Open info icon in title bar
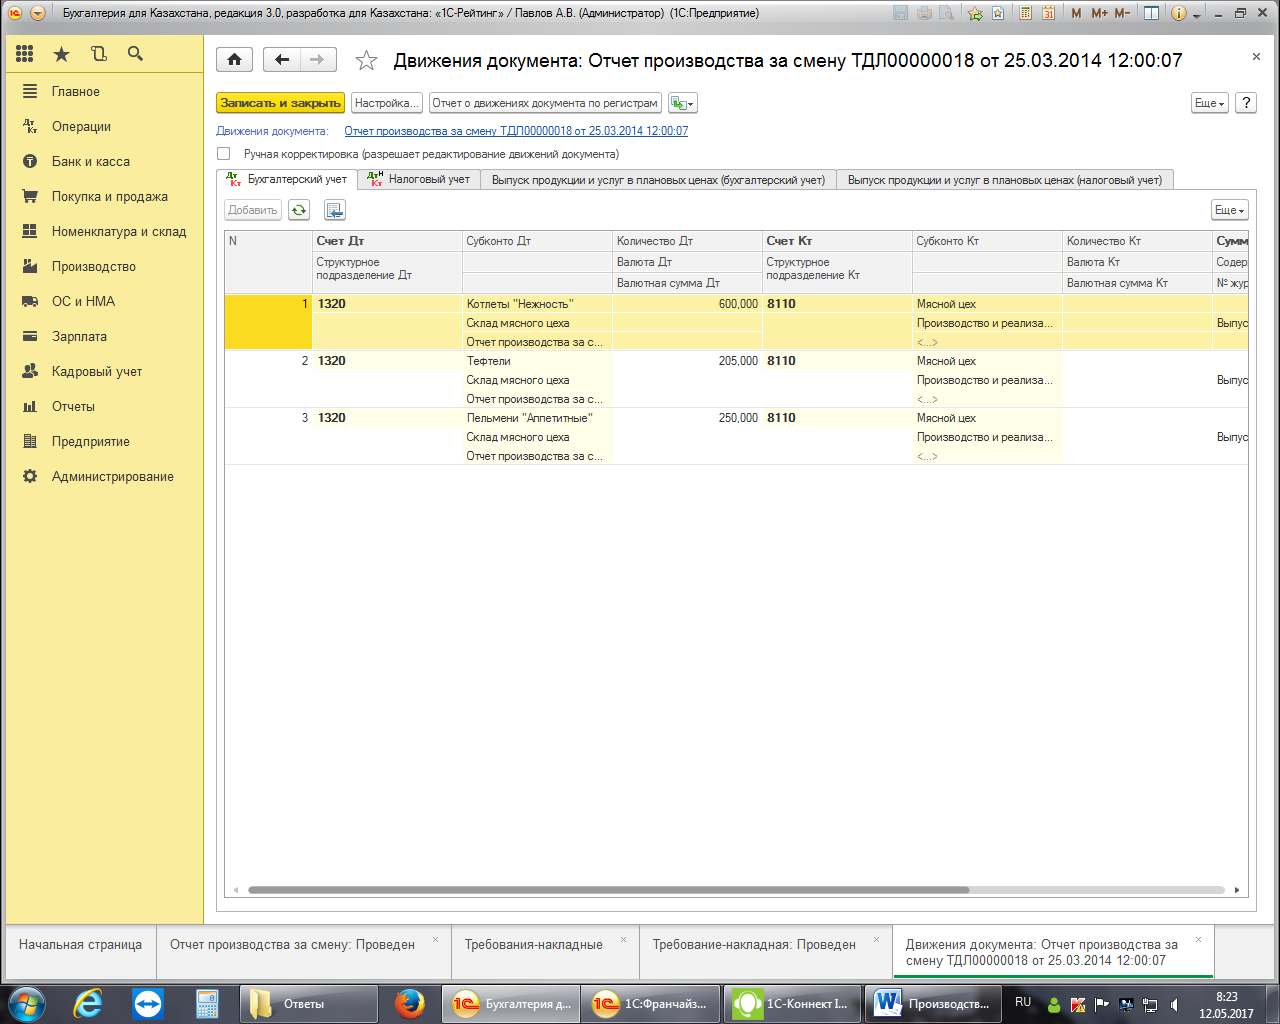The image size is (1280, 1024). coord(1179,13)
